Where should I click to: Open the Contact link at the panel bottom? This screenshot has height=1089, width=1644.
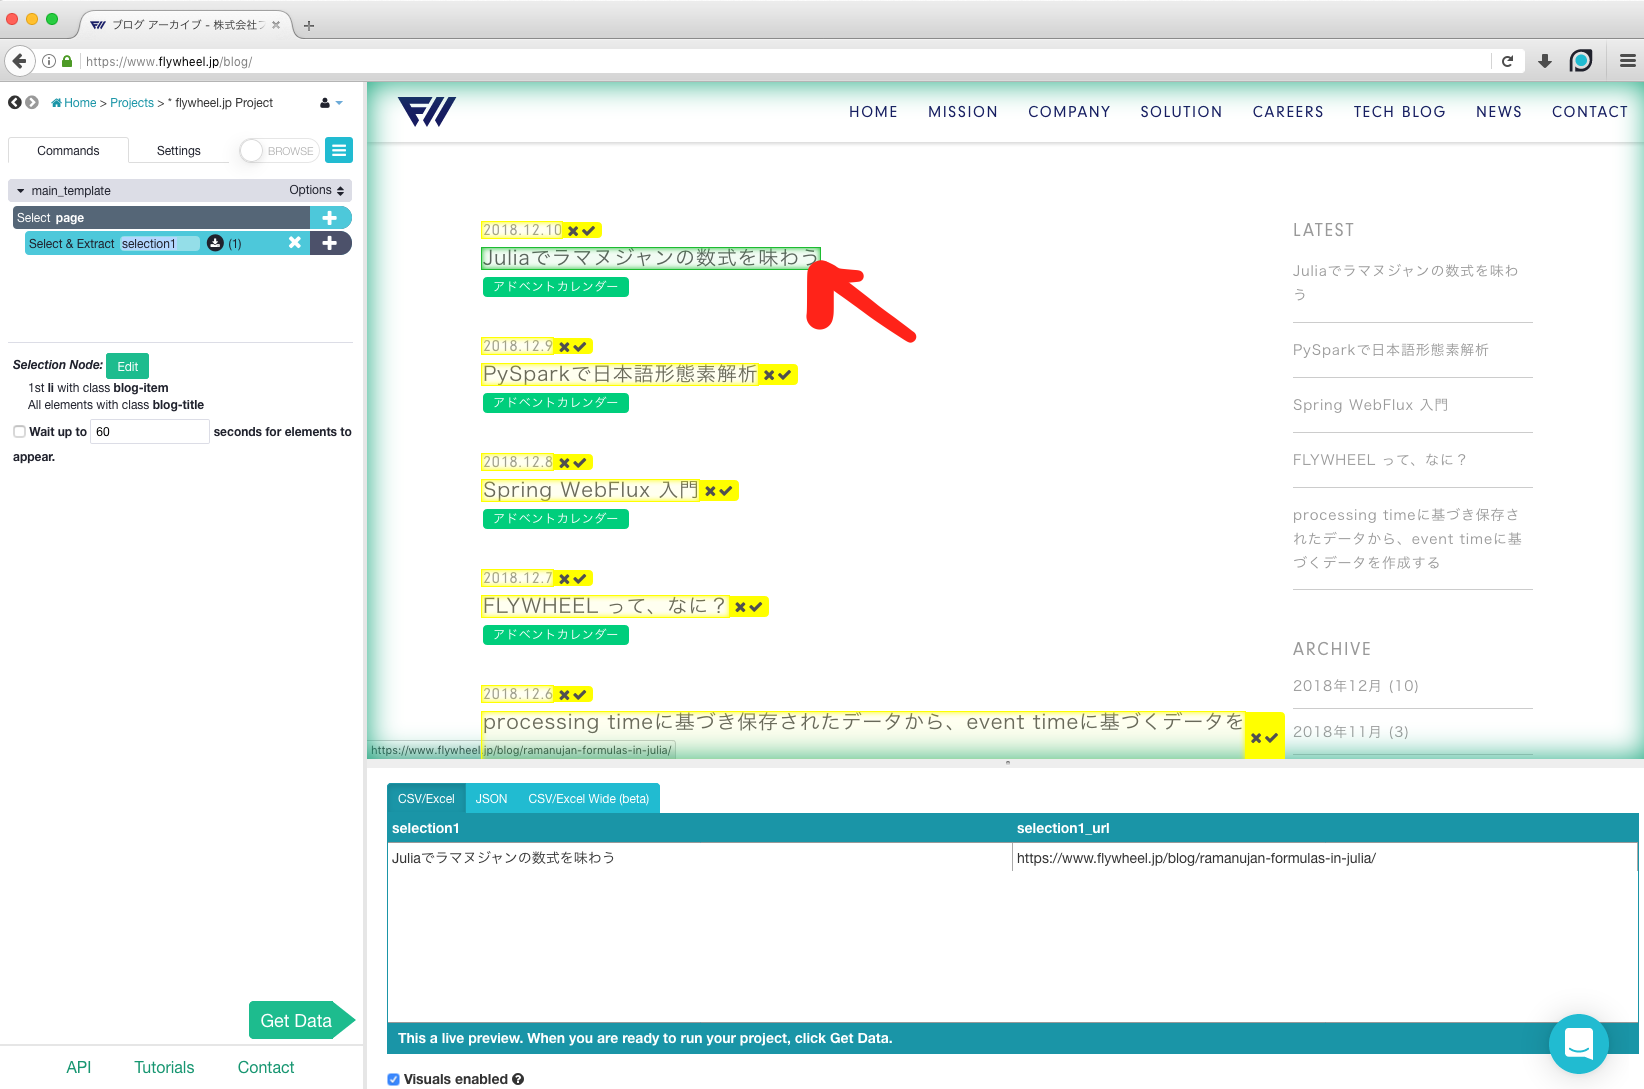[266, 1067]
